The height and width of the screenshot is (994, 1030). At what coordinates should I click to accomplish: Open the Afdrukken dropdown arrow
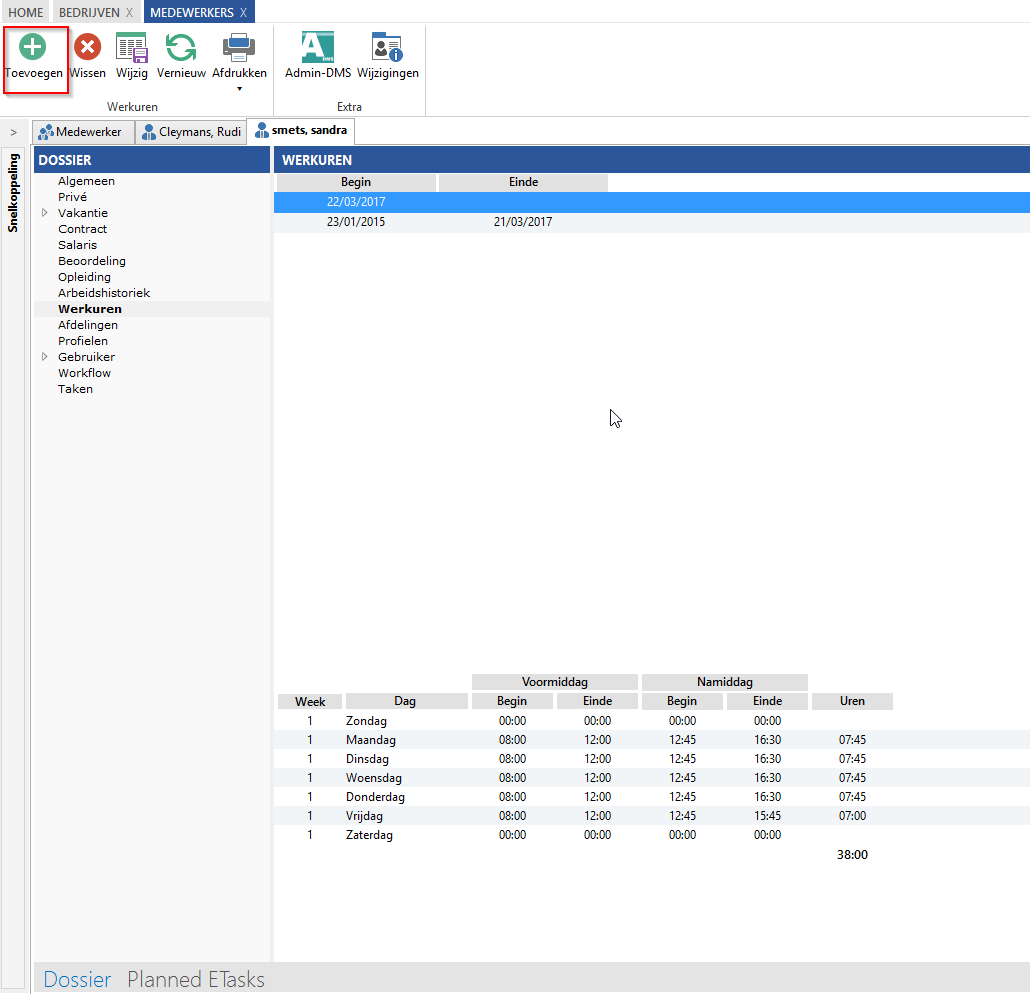pyautogui.click(x=239, y=88)
